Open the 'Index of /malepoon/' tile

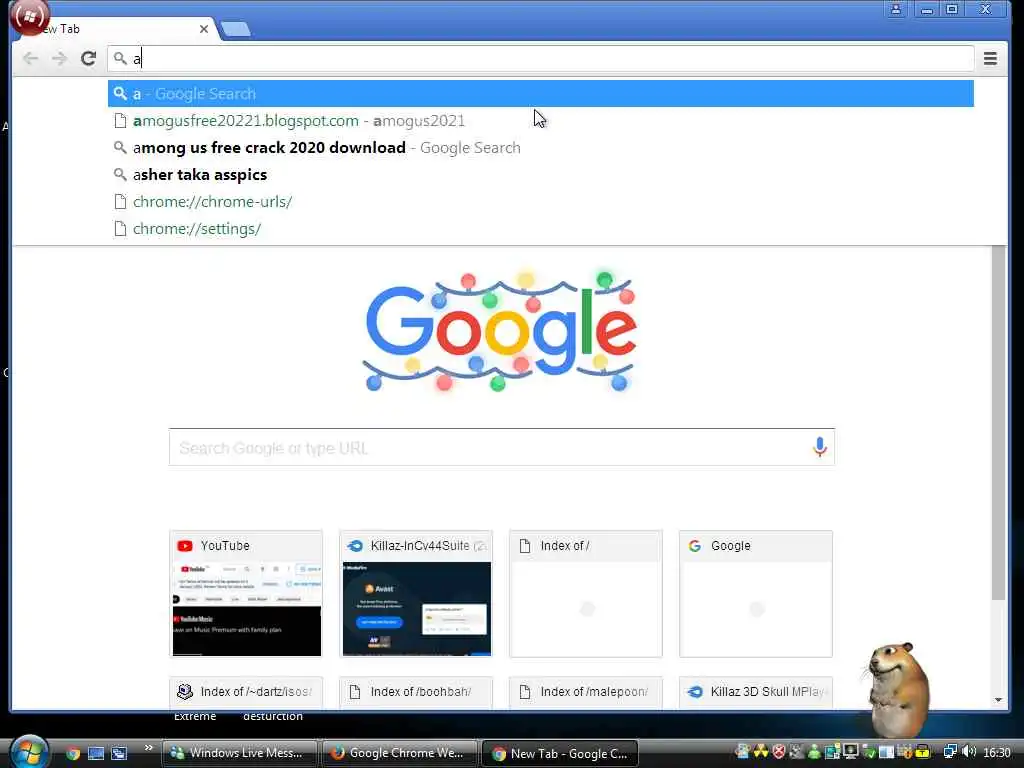[x=586, y=692]
